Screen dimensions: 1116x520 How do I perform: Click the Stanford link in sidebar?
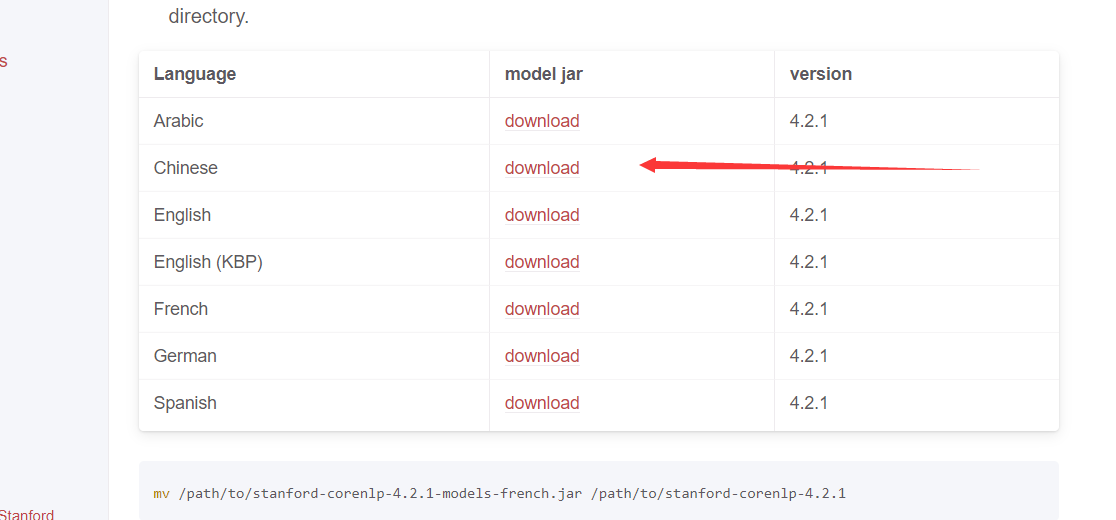coord(27,514)
